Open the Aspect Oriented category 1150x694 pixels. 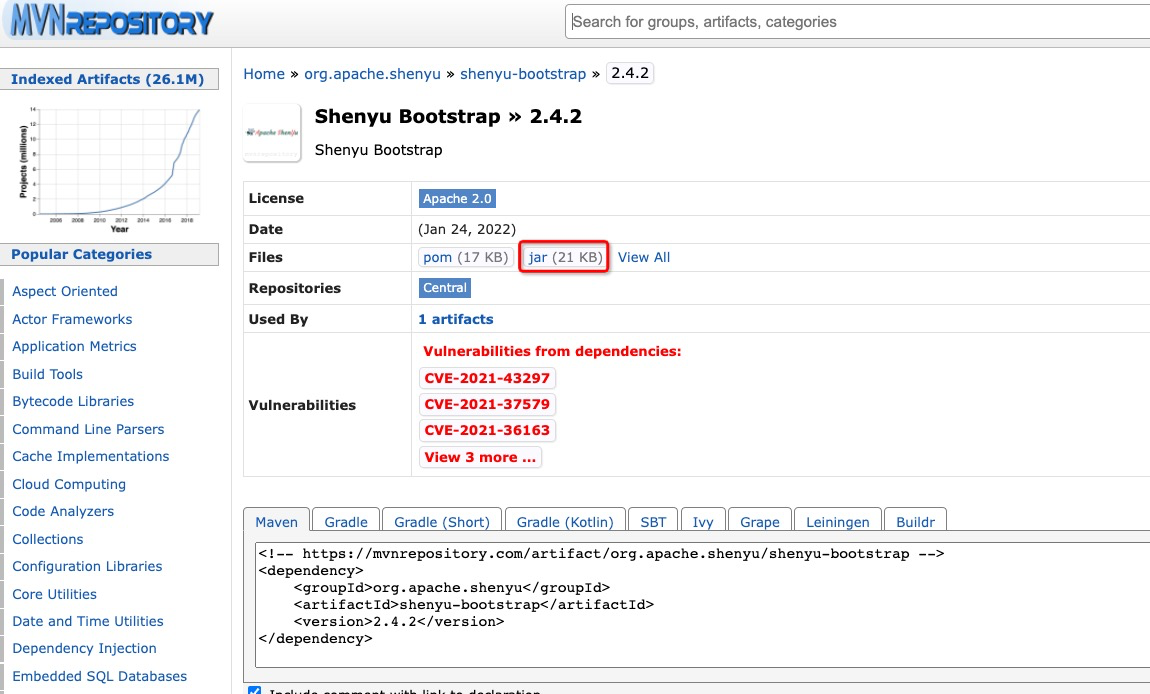click(65, 291)
